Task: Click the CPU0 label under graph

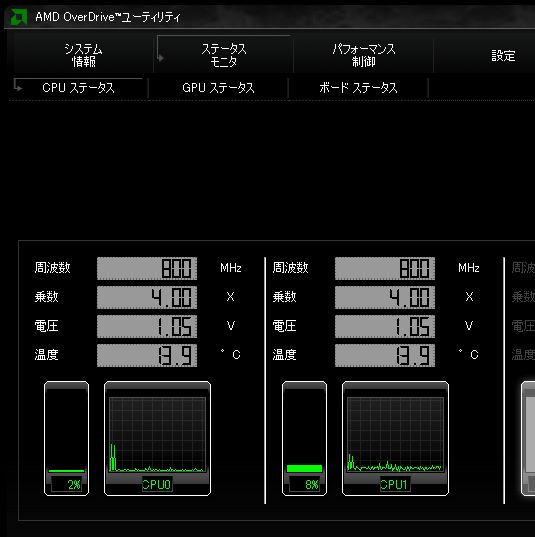Action: pyautogui.click(x=157, y=484)
